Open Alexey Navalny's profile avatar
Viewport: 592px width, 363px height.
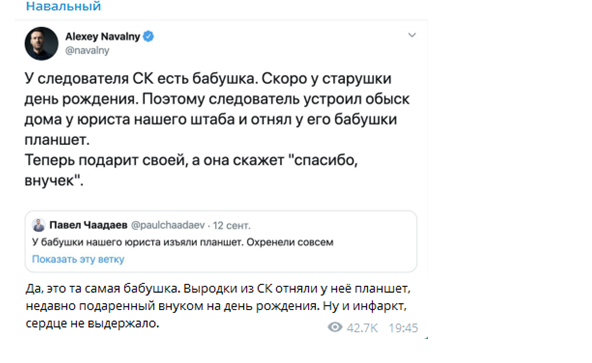point(42,43)
